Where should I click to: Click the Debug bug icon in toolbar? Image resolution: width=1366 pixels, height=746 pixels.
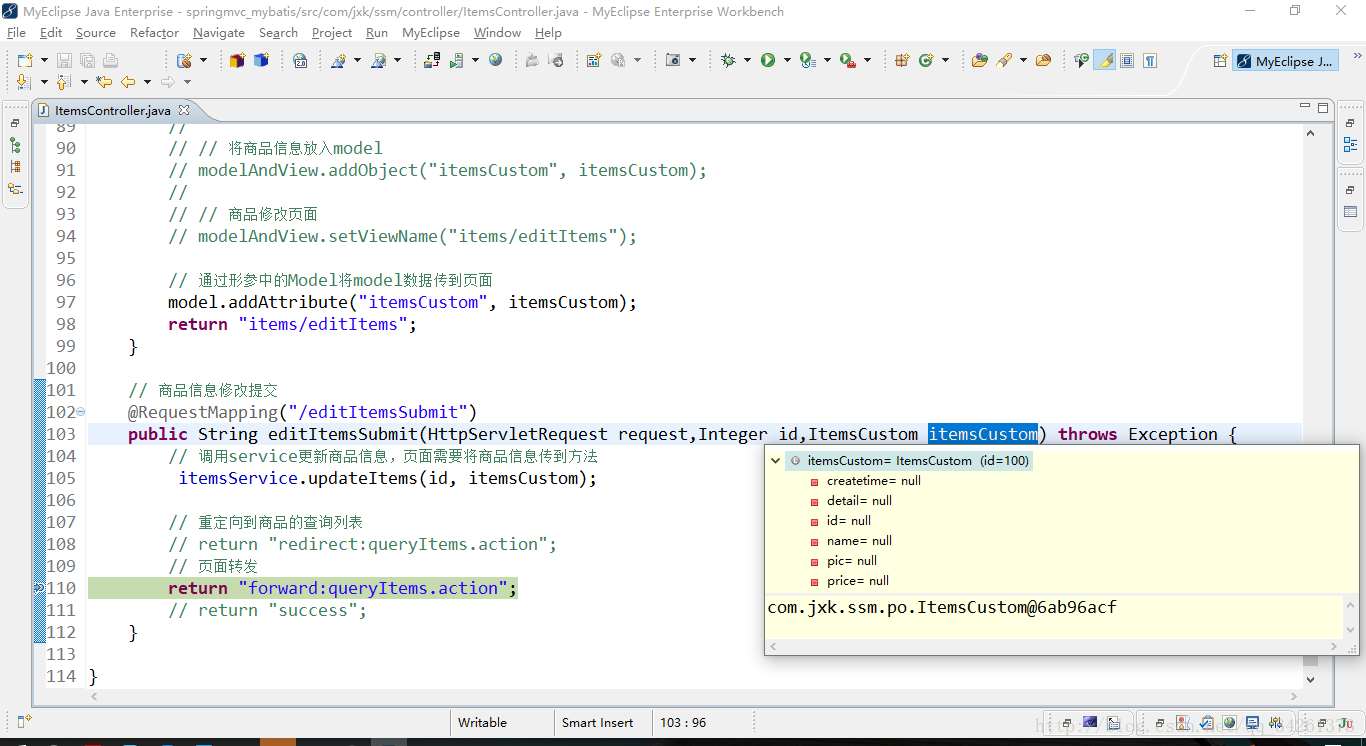(727, 60)
